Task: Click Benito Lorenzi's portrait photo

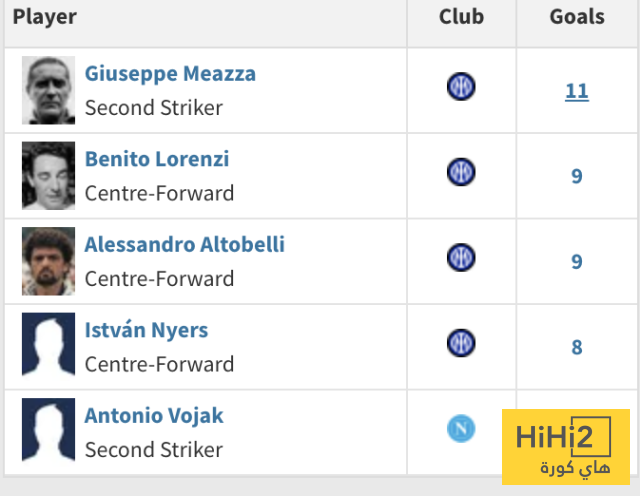Action: (48, 176)
